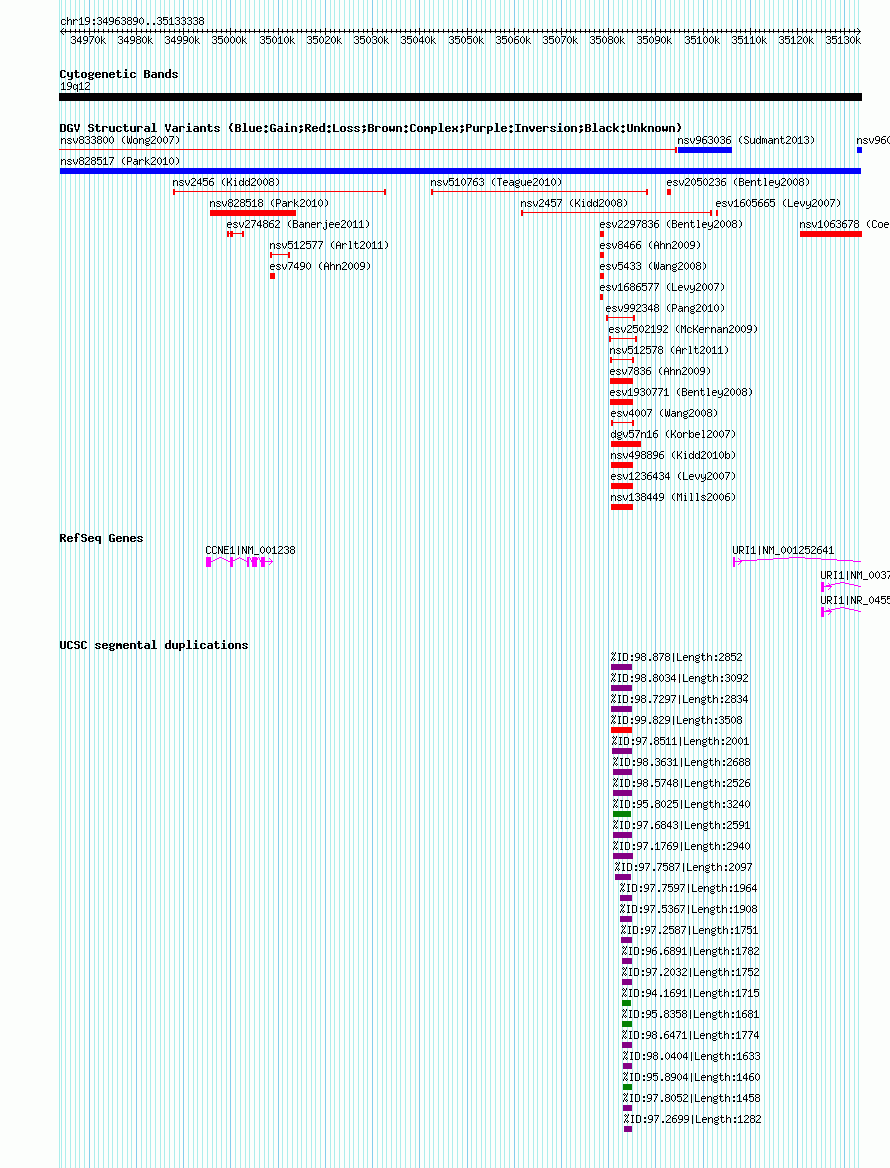Click the nsv833800 (Wong2007) variant label

pos(120,140)
